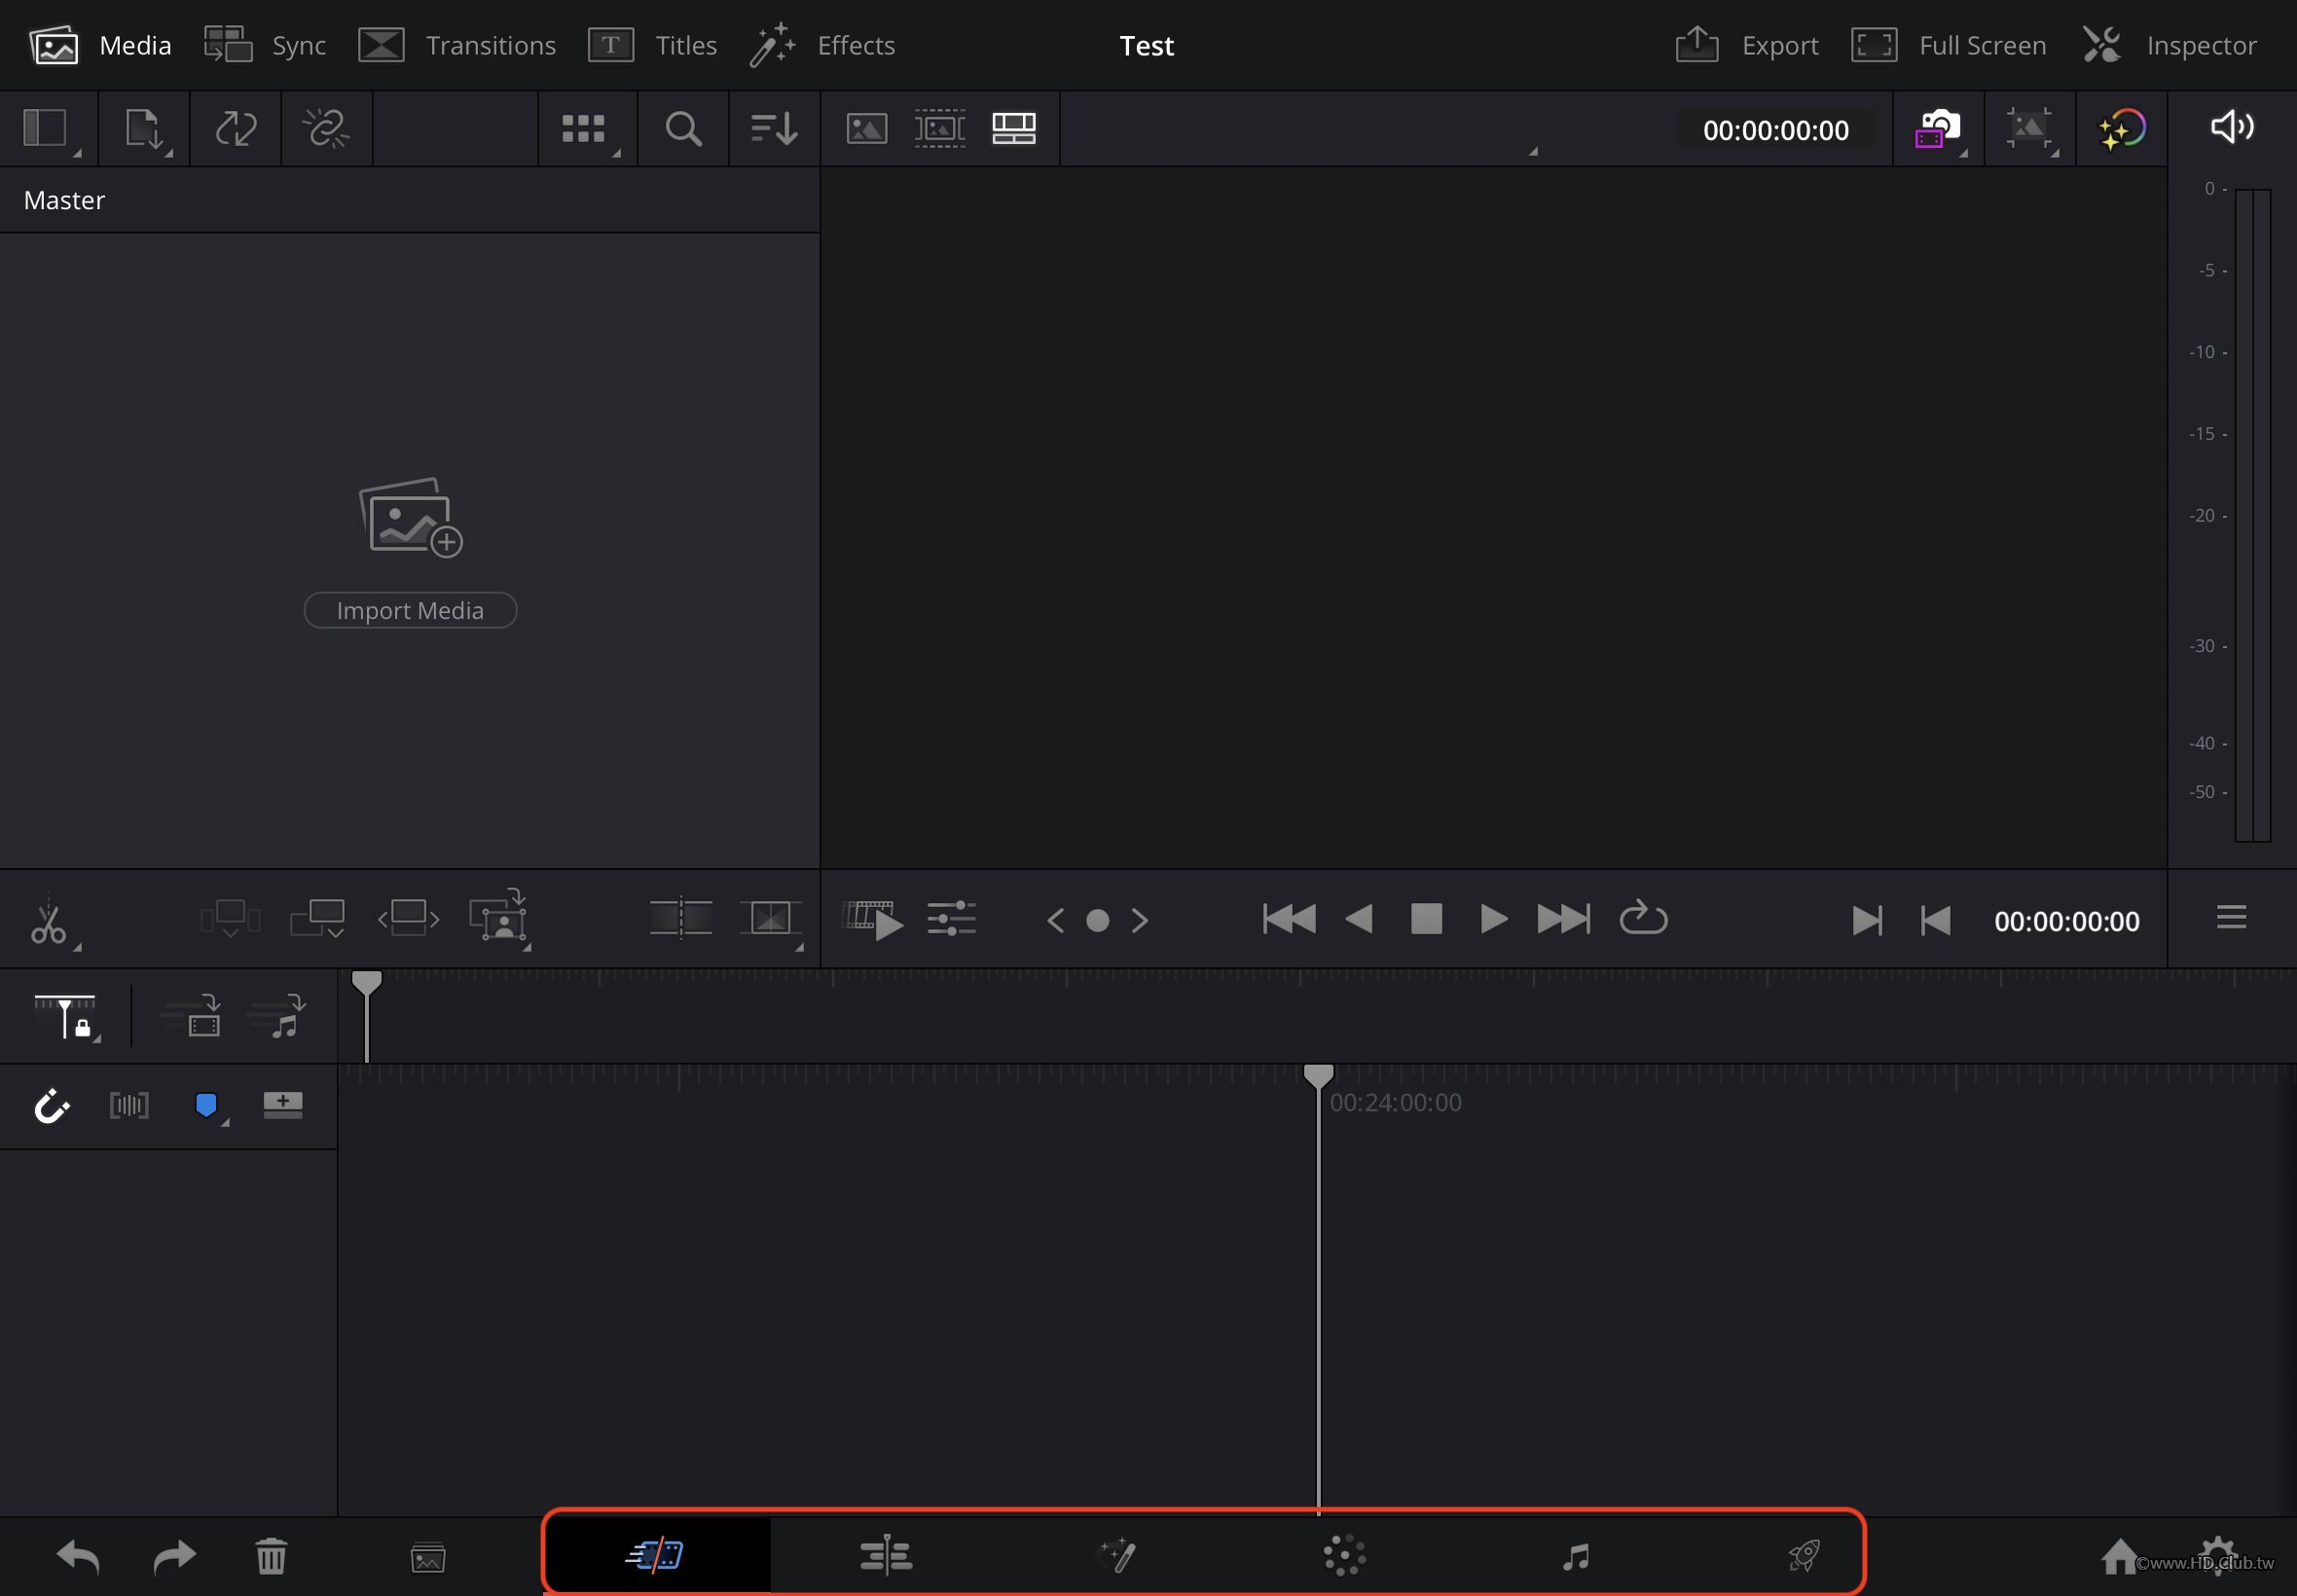This screenshot has height=1596, width=2297.
Task: Click the upper timeline playhead marker
Action: click(x=367, y=983)
